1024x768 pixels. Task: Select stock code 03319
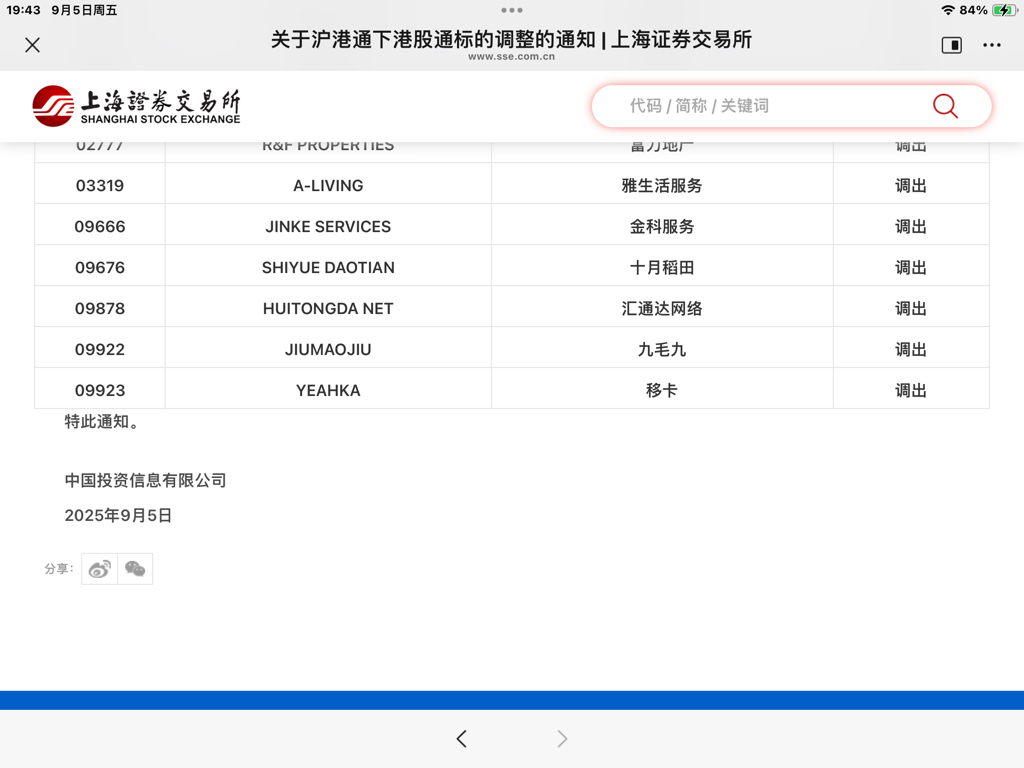(x=100, y=185)
